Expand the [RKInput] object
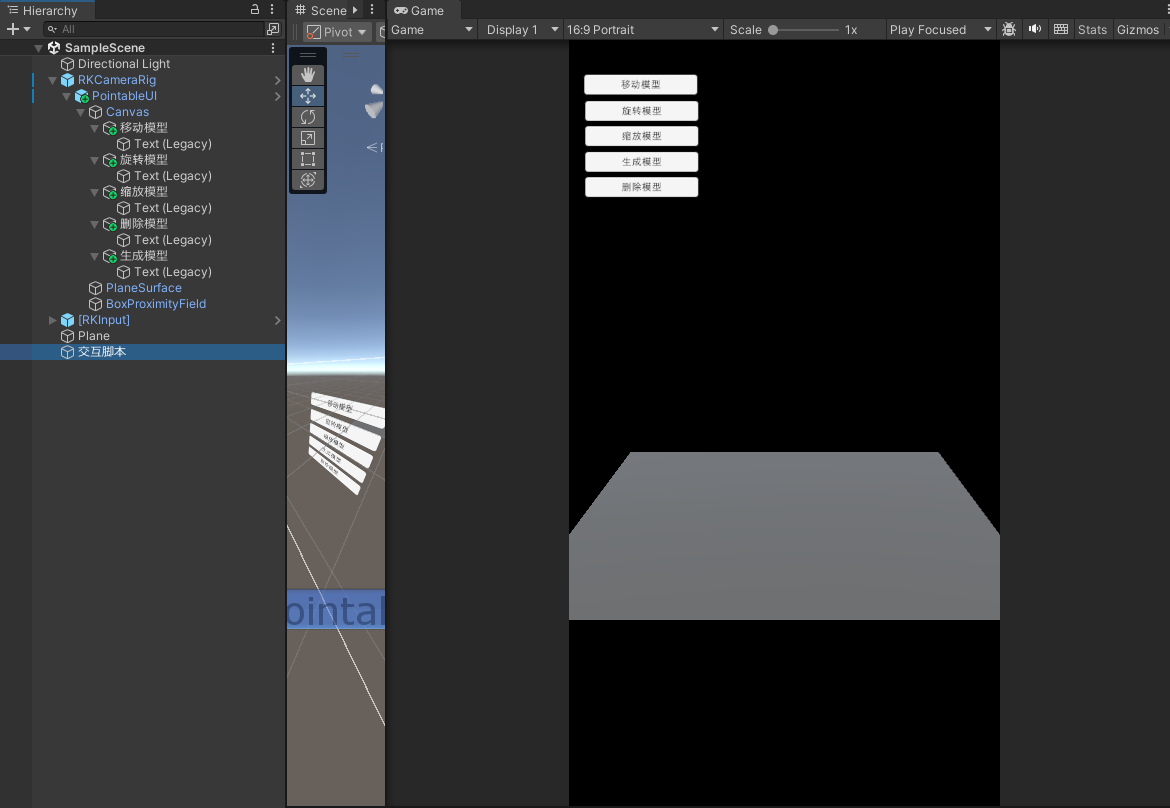 [x=52, y=320]
